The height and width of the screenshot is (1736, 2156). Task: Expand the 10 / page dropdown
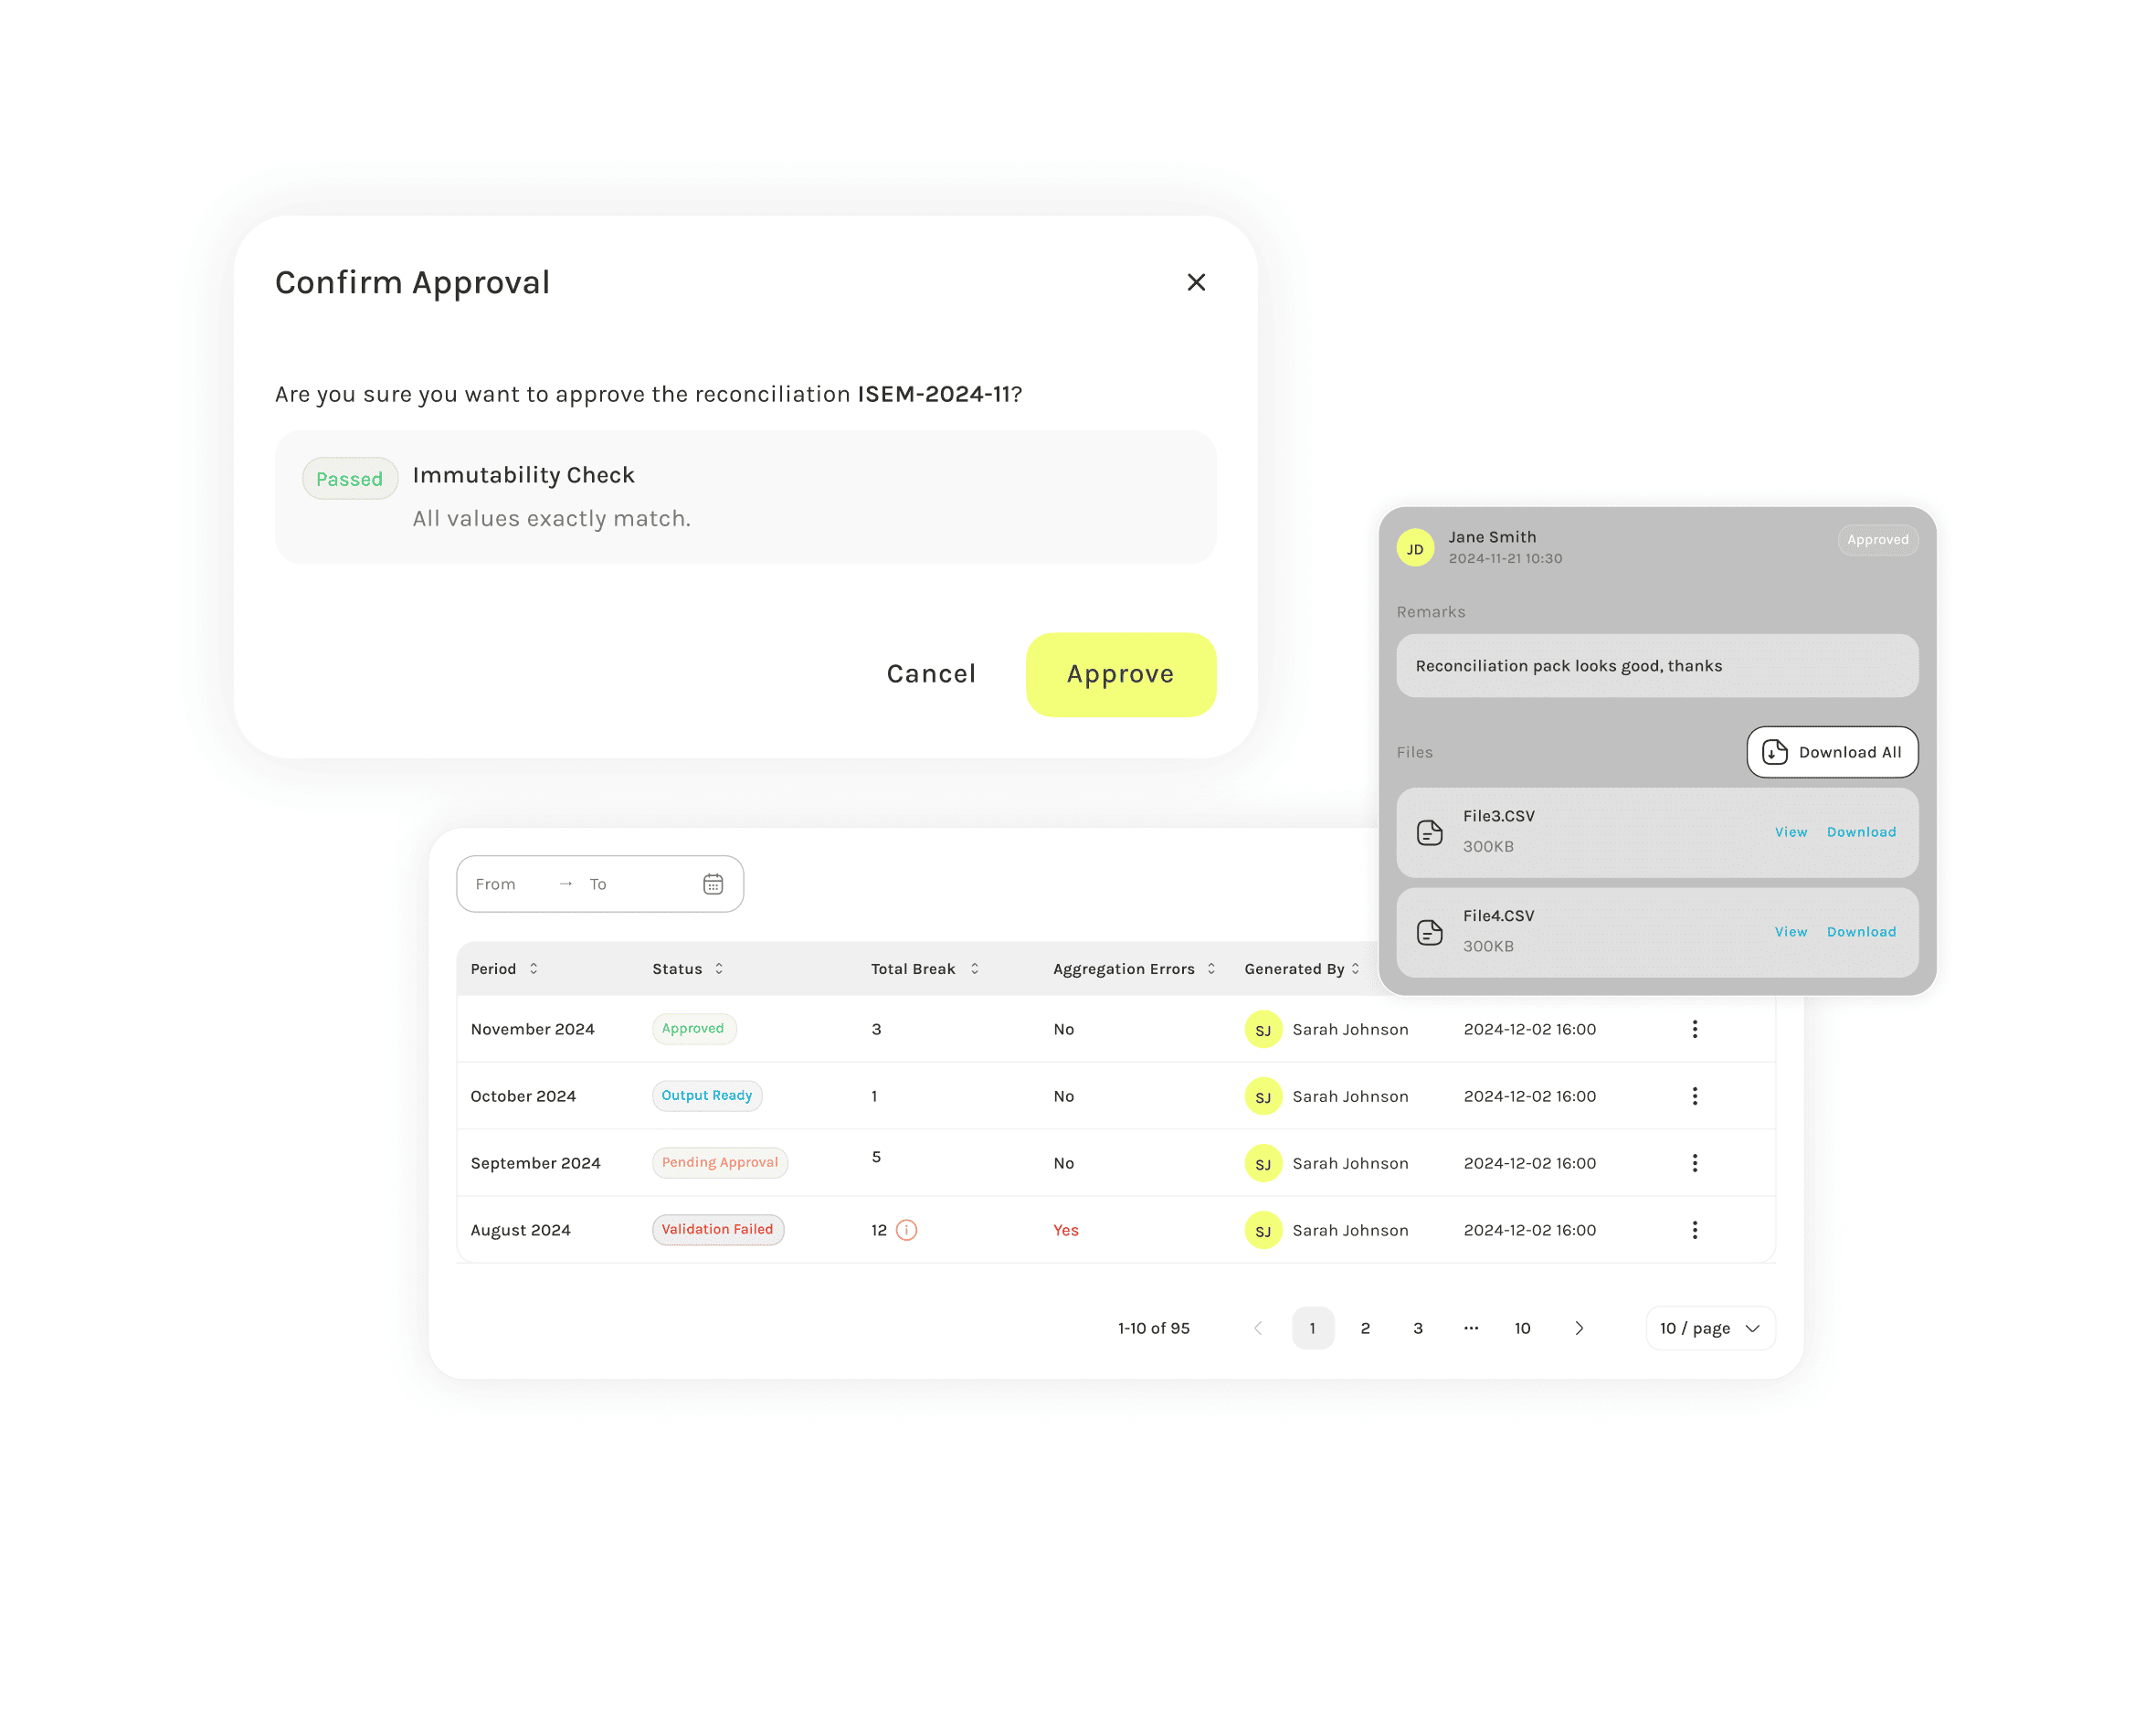1709,1328
